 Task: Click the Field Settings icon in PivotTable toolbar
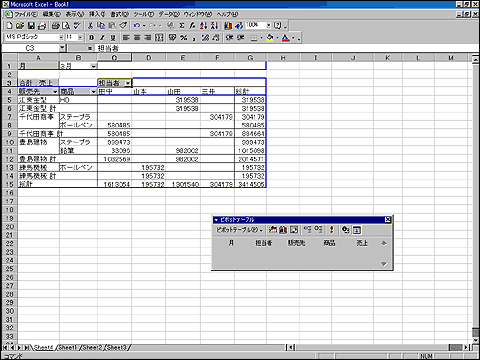[345, 230]
